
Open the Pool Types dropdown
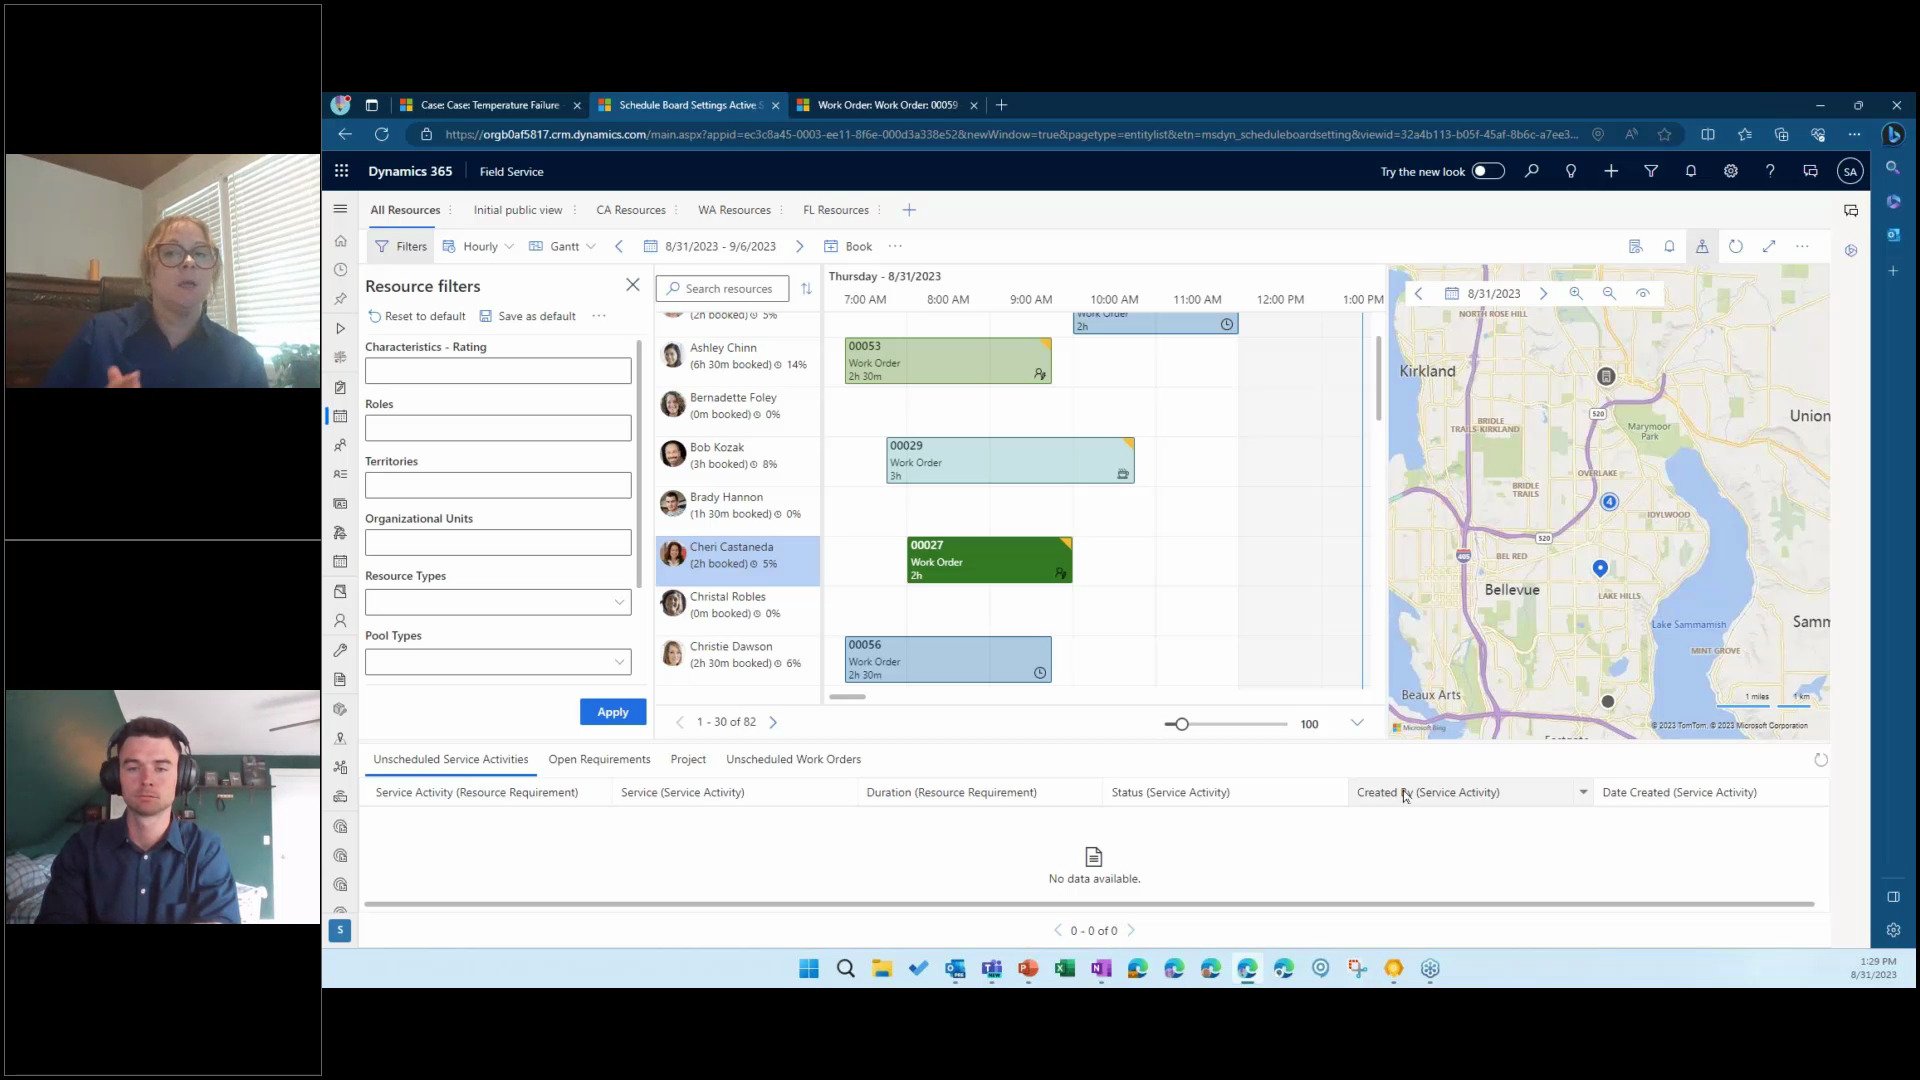pos(619,661)
